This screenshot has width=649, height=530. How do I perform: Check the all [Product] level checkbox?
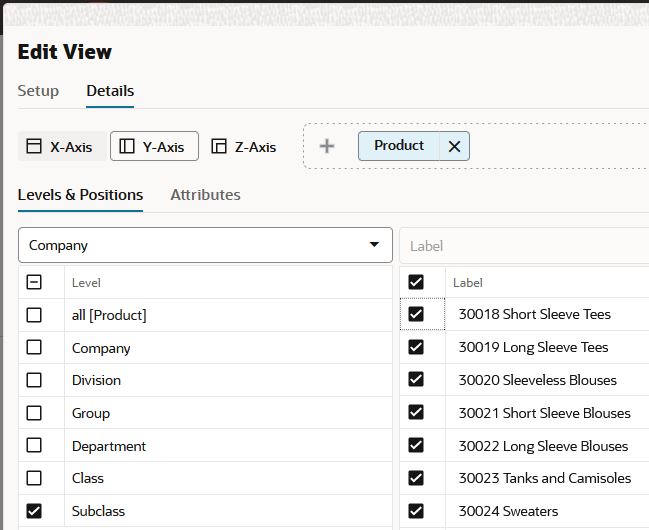(34, 315)
